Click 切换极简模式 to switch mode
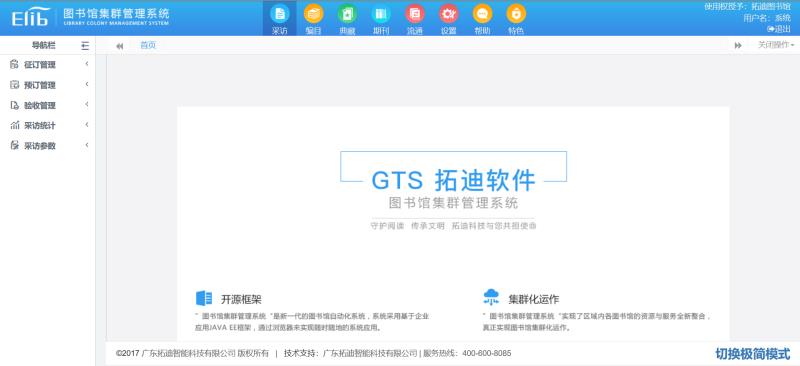This screenshot has height=366, width=800. [x=753, y=353]
